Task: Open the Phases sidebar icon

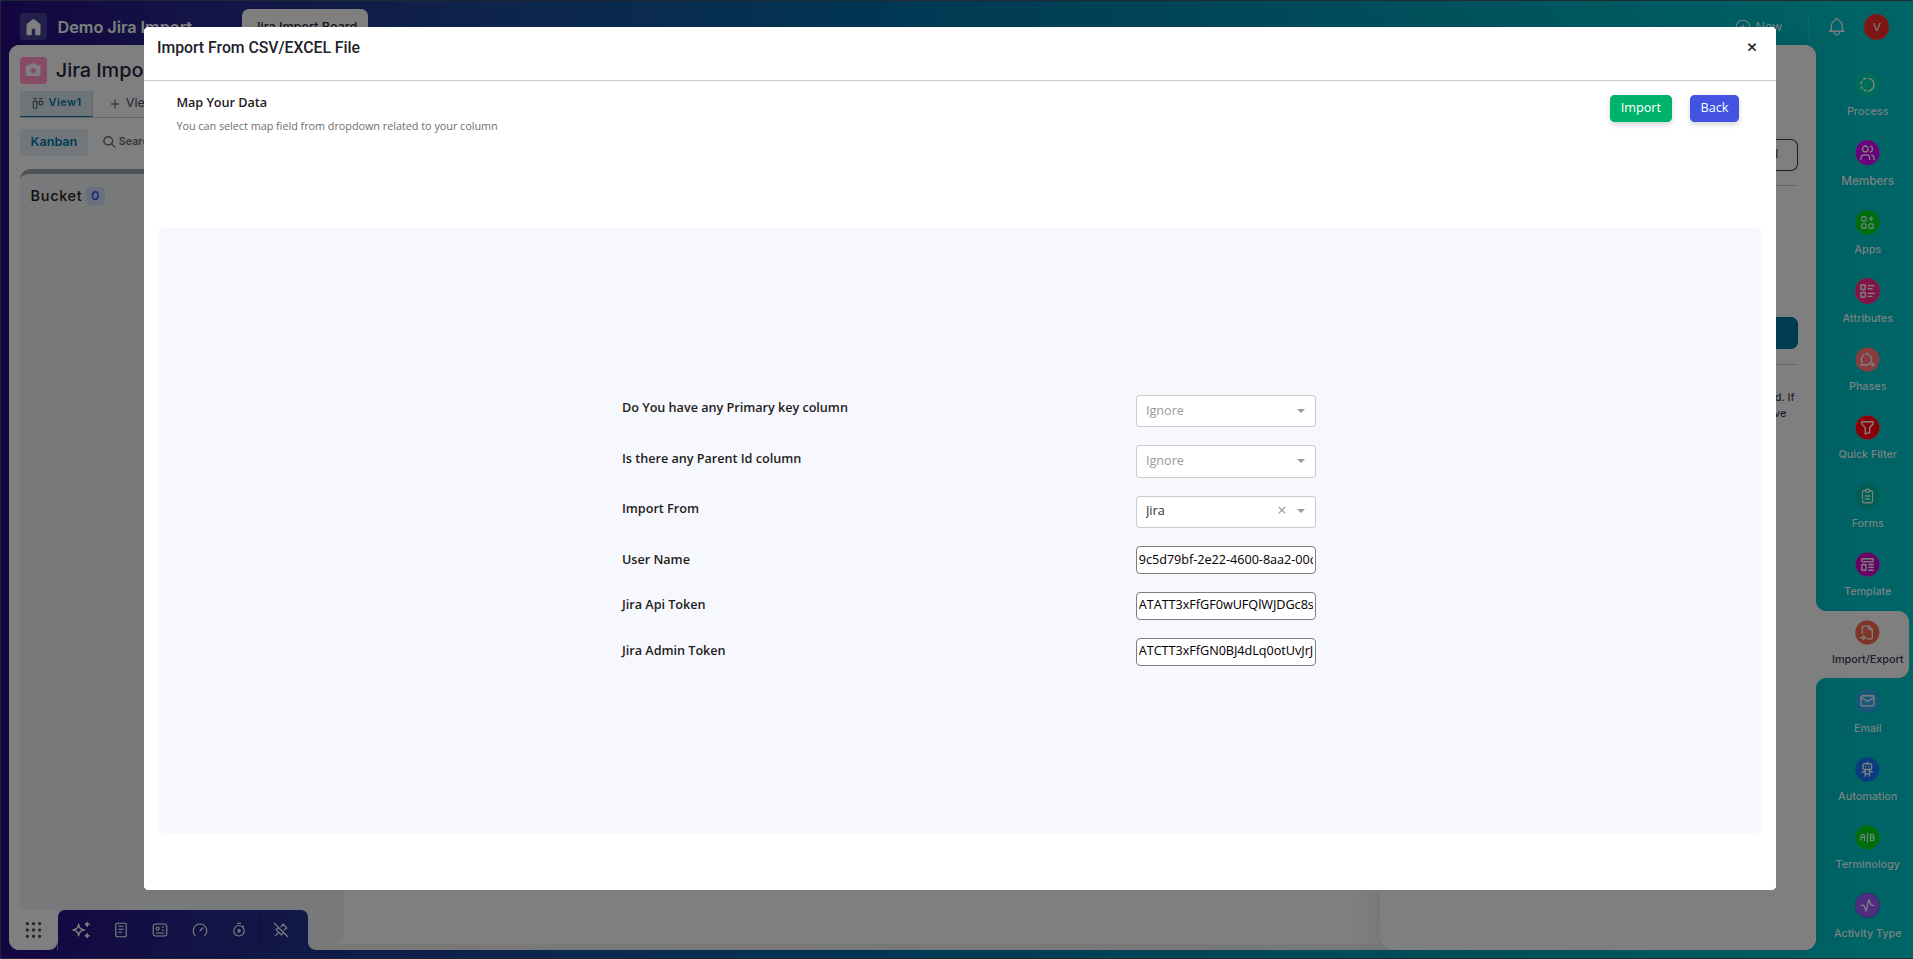Action: pos(1867,359)
